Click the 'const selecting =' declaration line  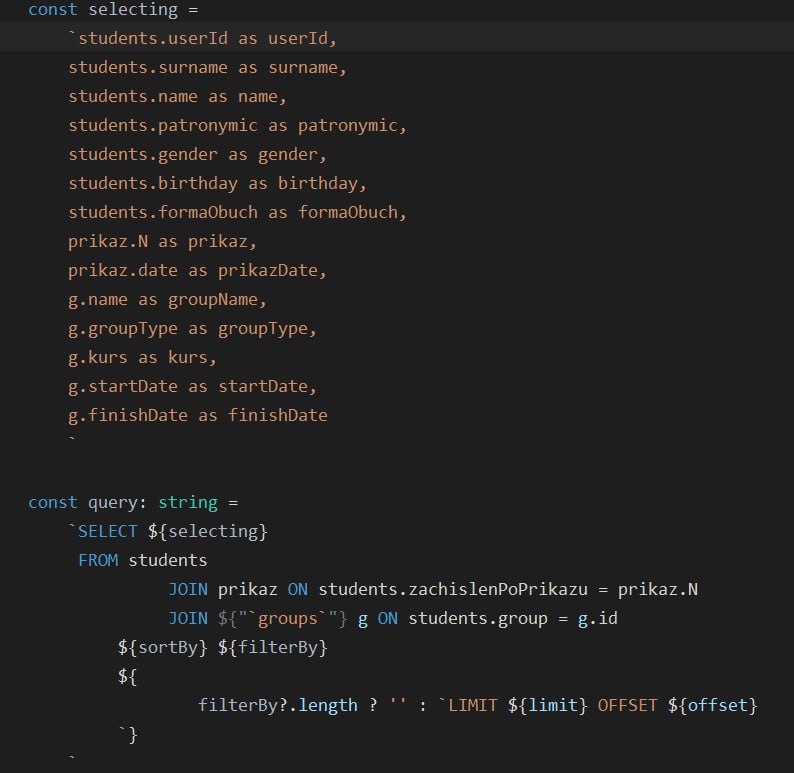pyautogui.click(x=113, y=9)
